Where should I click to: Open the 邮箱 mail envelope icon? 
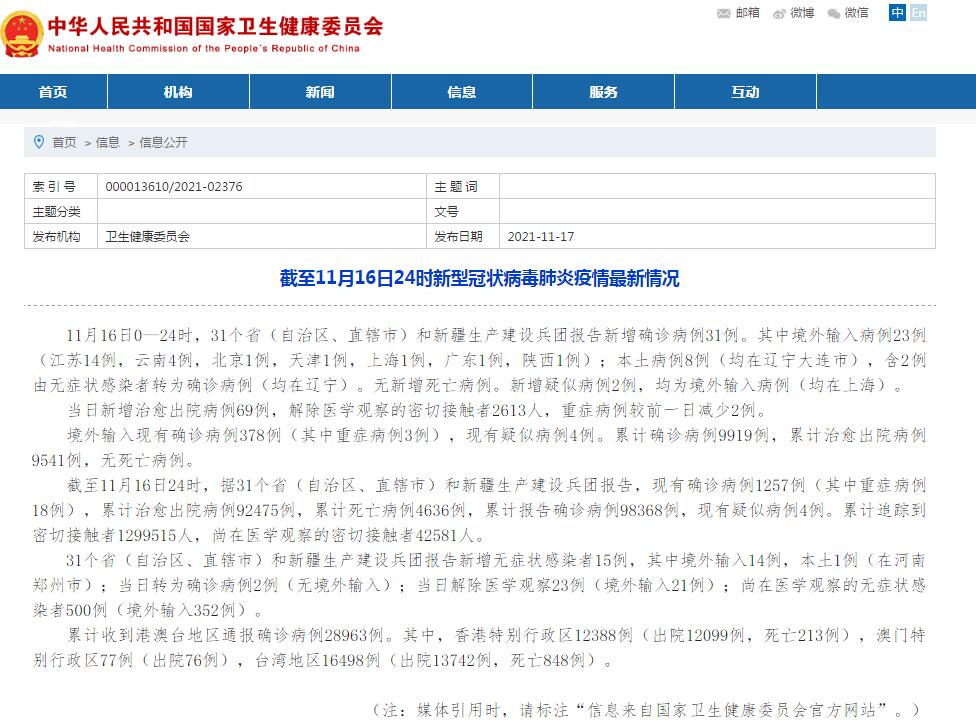723,13
